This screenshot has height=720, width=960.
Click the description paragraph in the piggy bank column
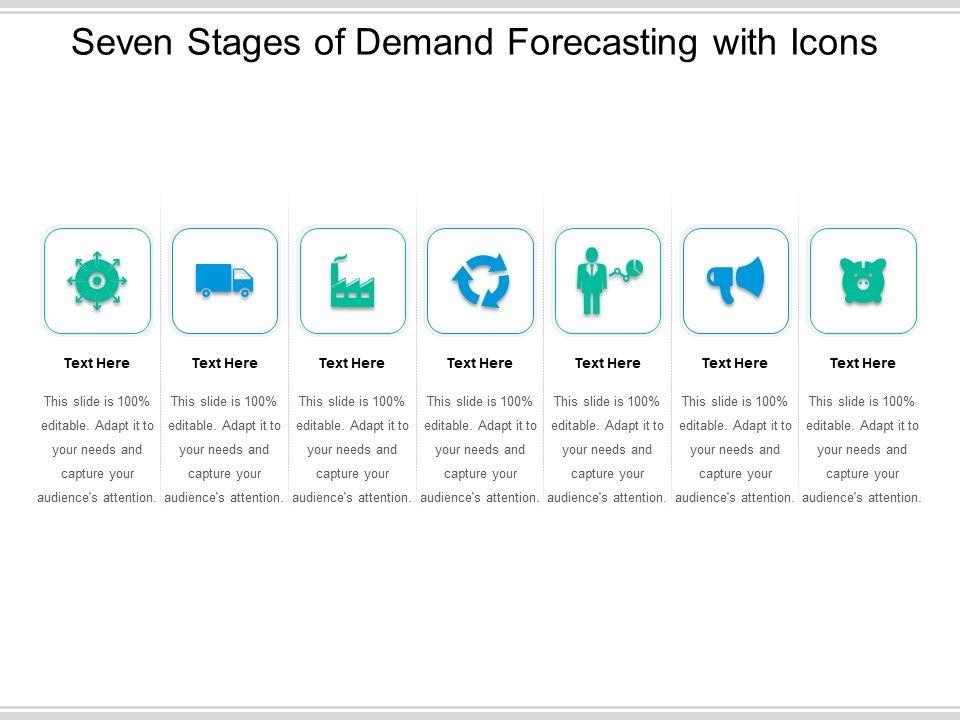[x=863, y=450]
